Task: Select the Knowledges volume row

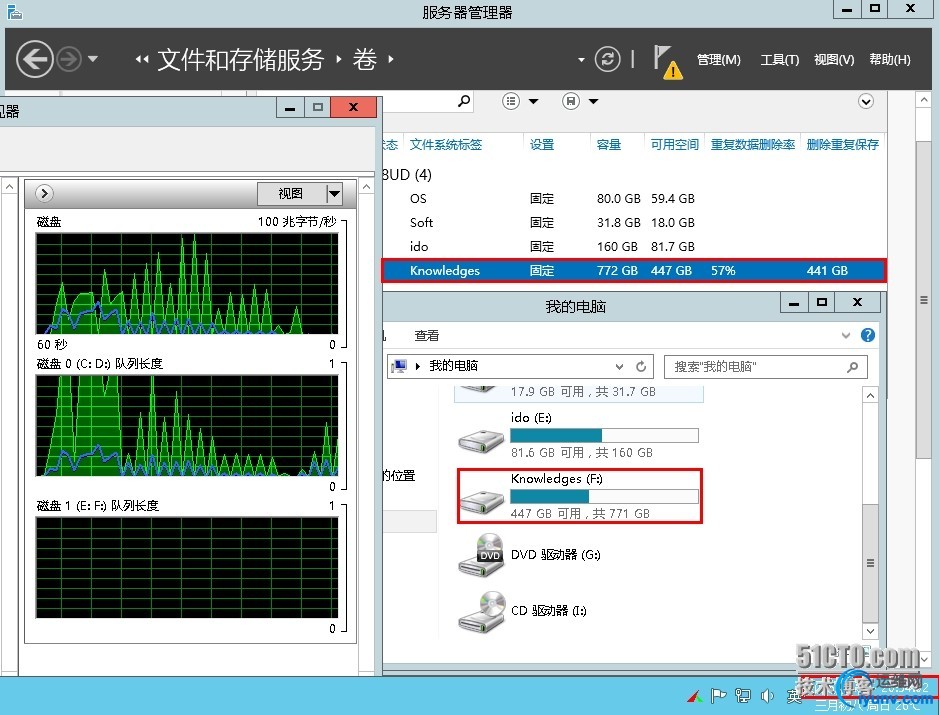Action: click(x=634, y=271)
